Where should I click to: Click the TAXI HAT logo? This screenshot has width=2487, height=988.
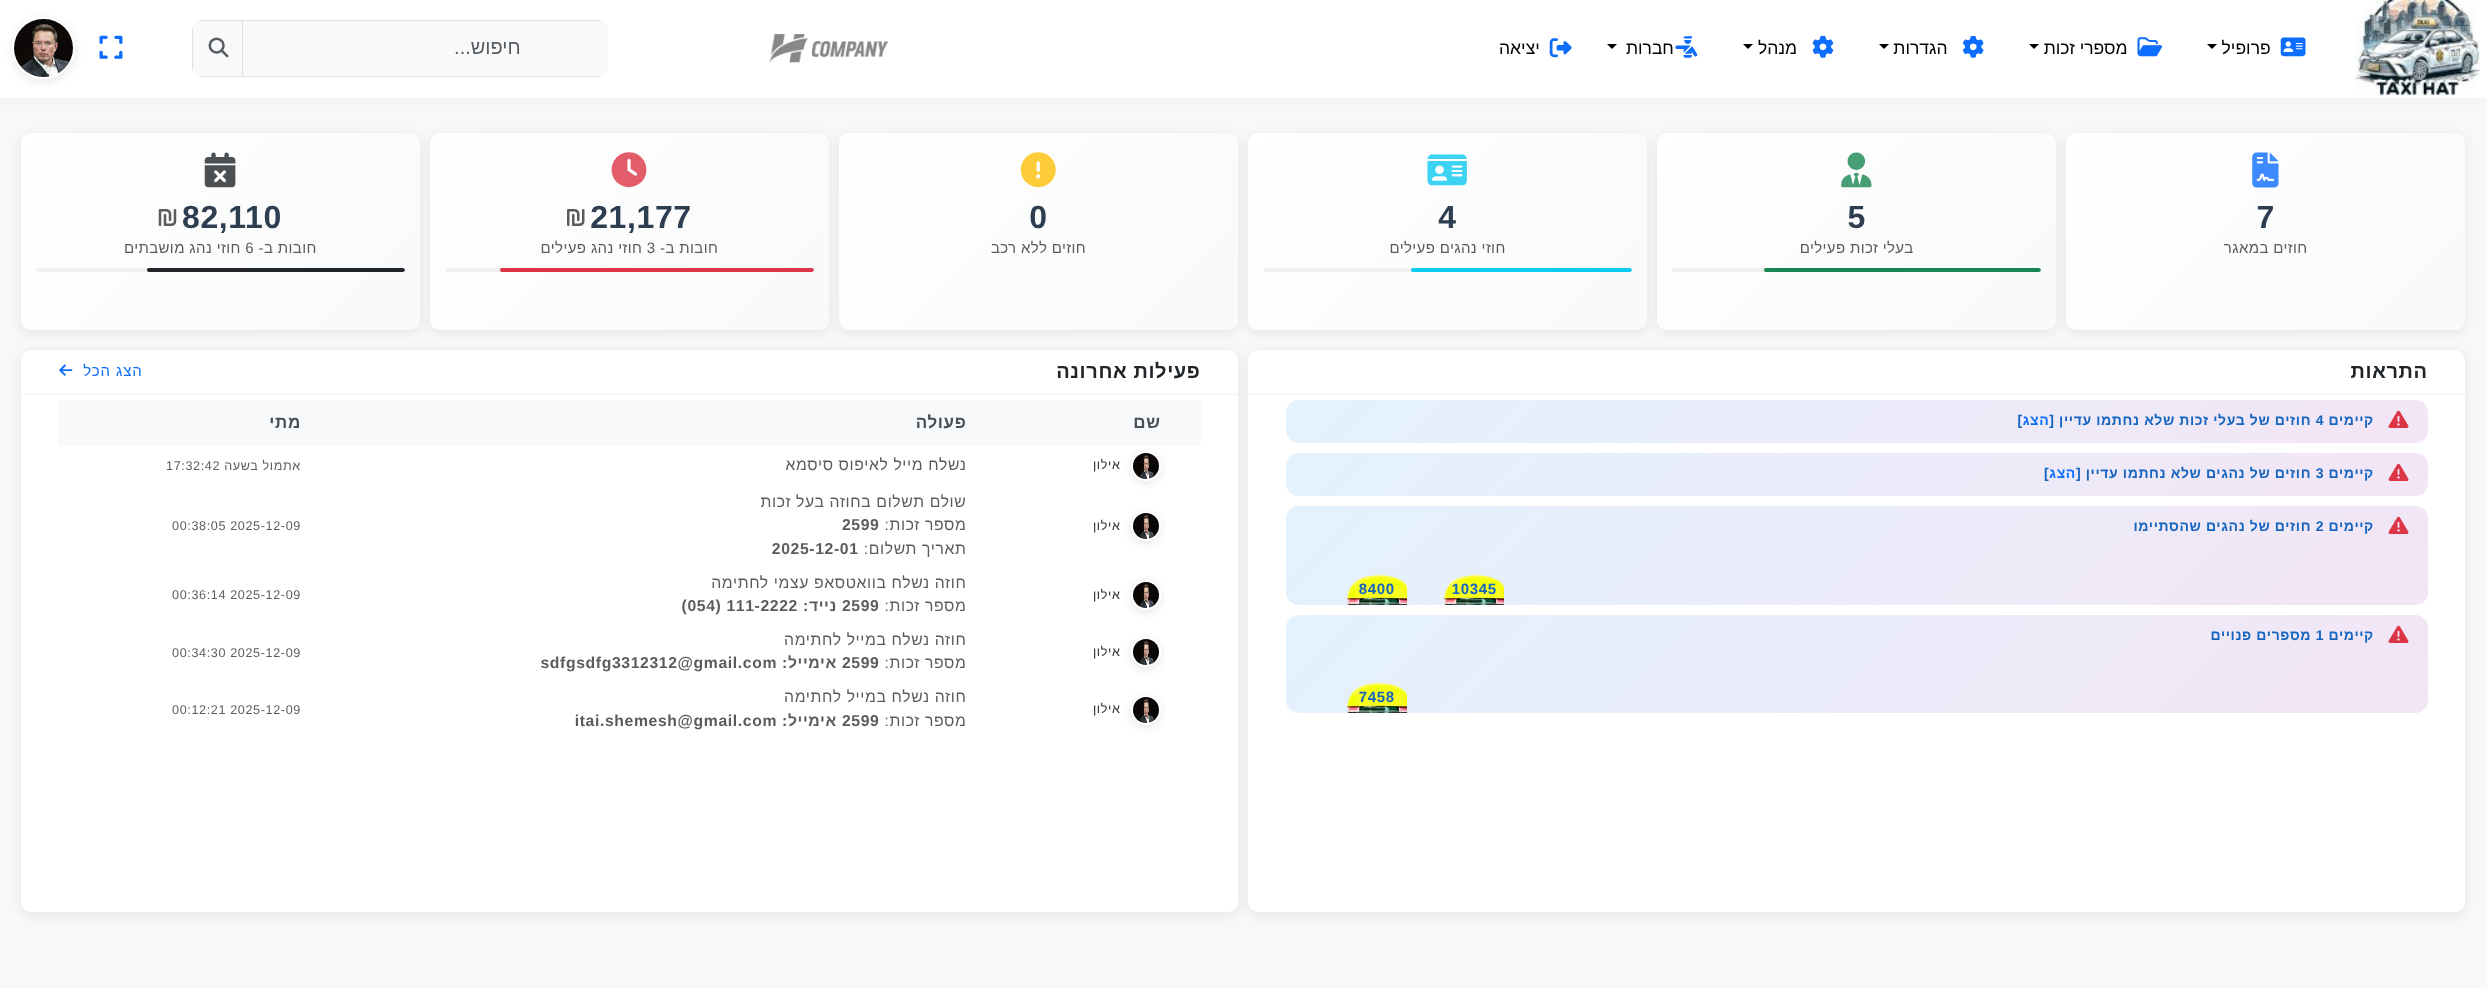[2417, 50]
